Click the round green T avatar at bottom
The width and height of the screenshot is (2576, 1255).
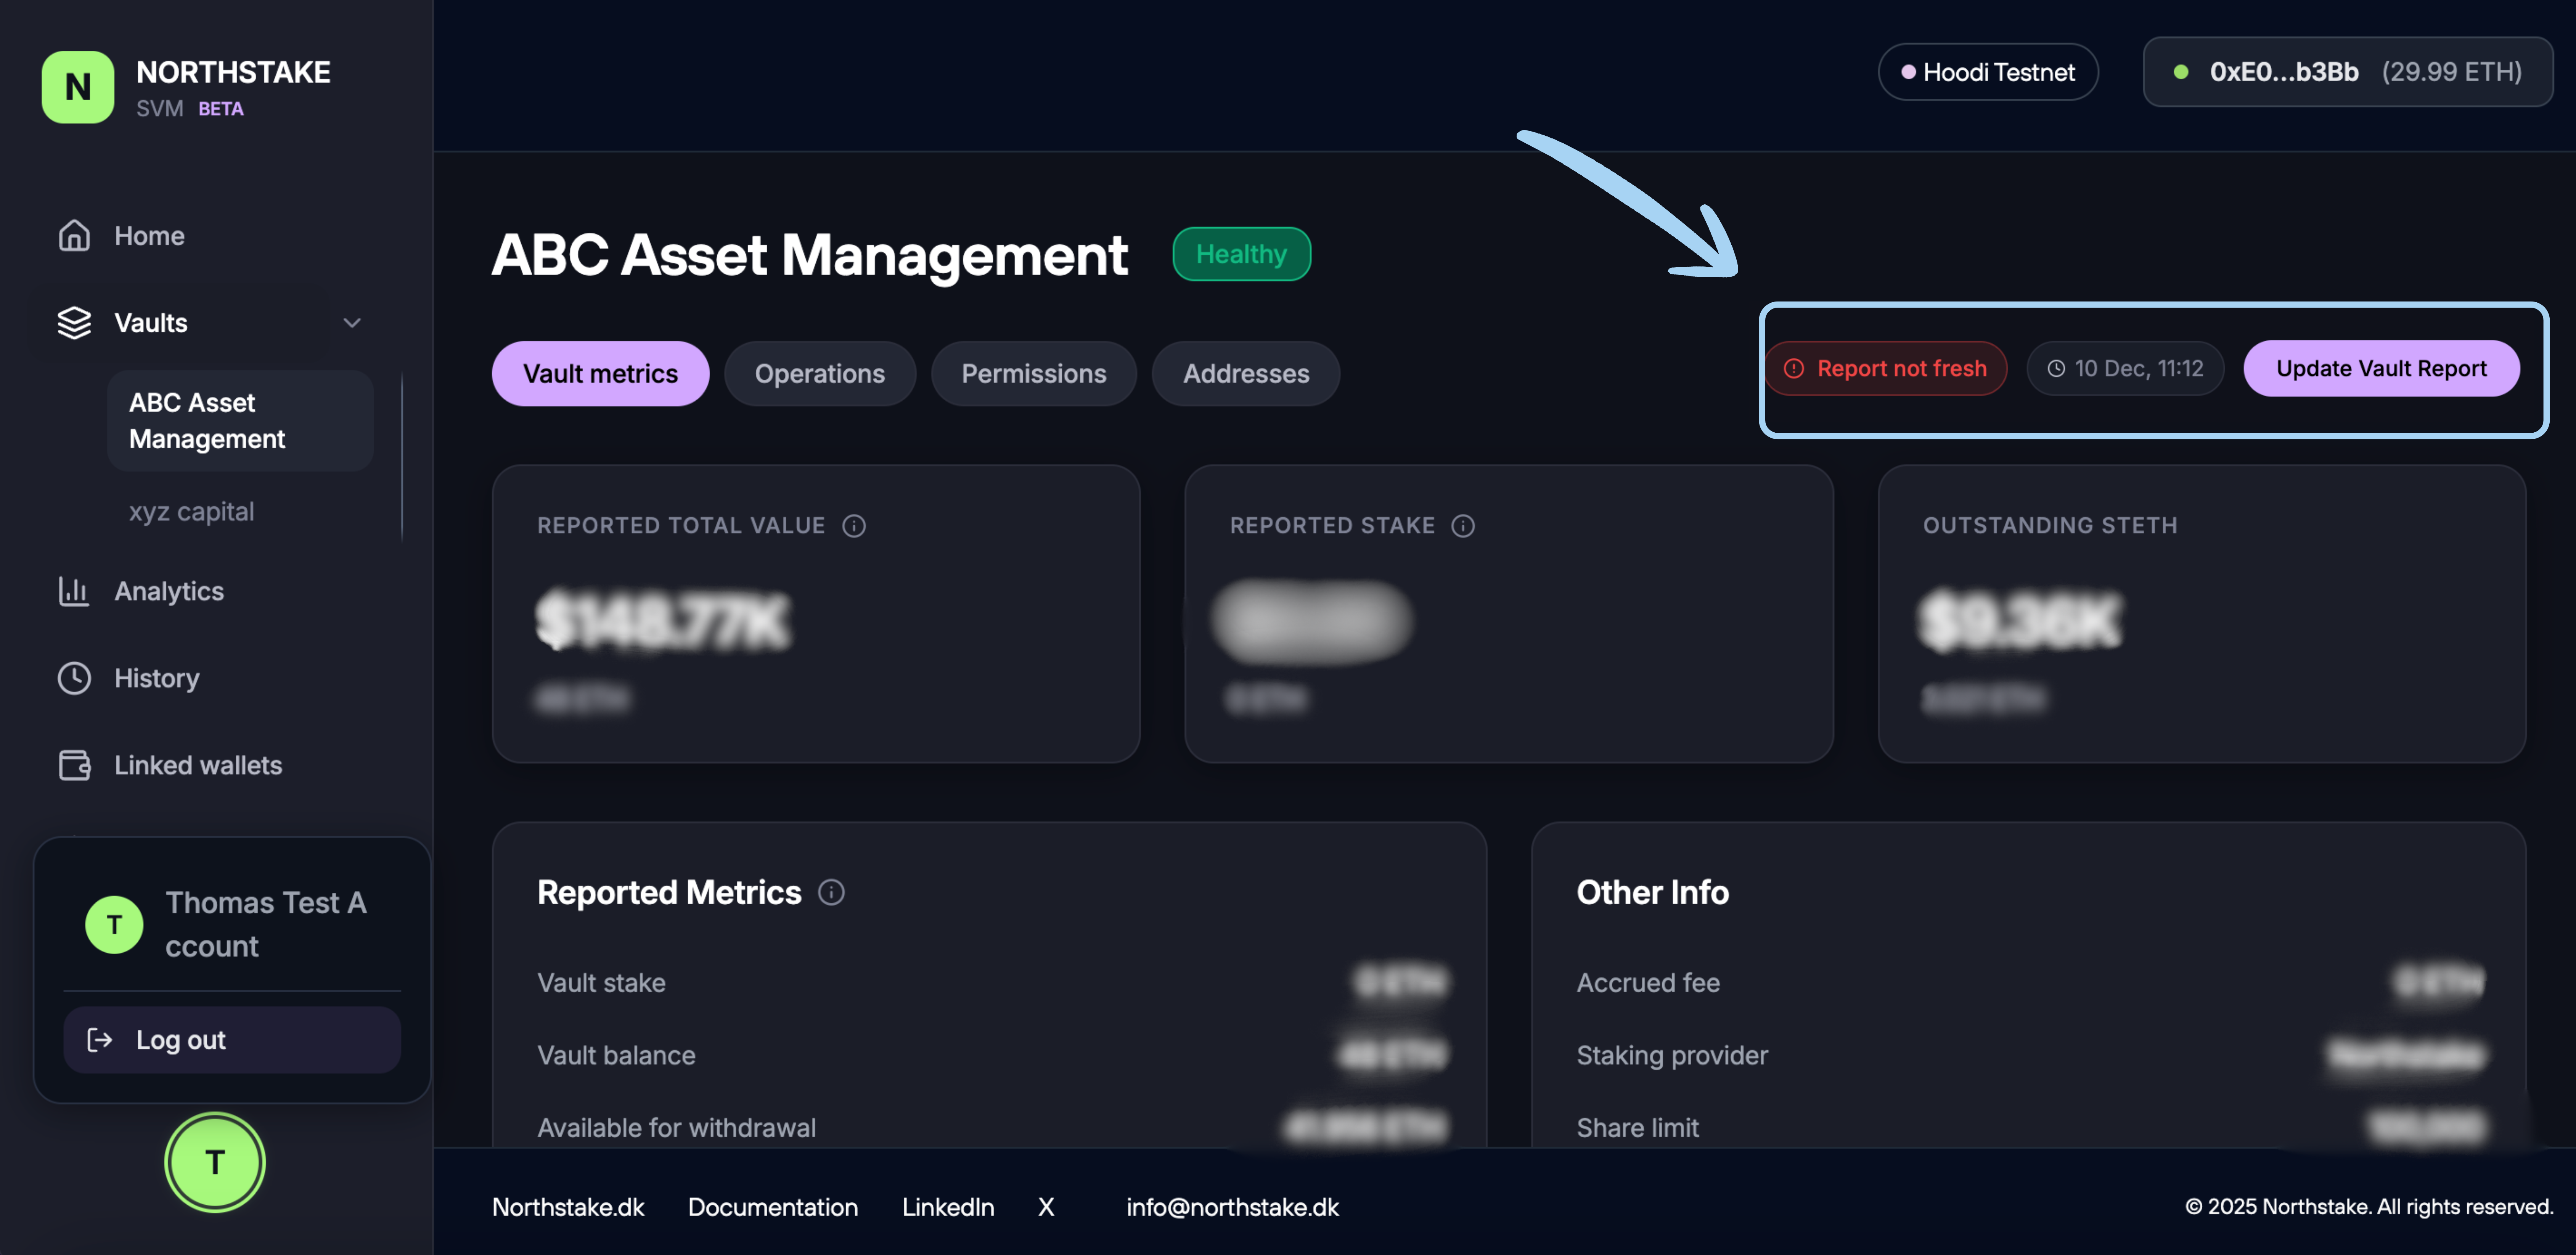pos(215,1162)
